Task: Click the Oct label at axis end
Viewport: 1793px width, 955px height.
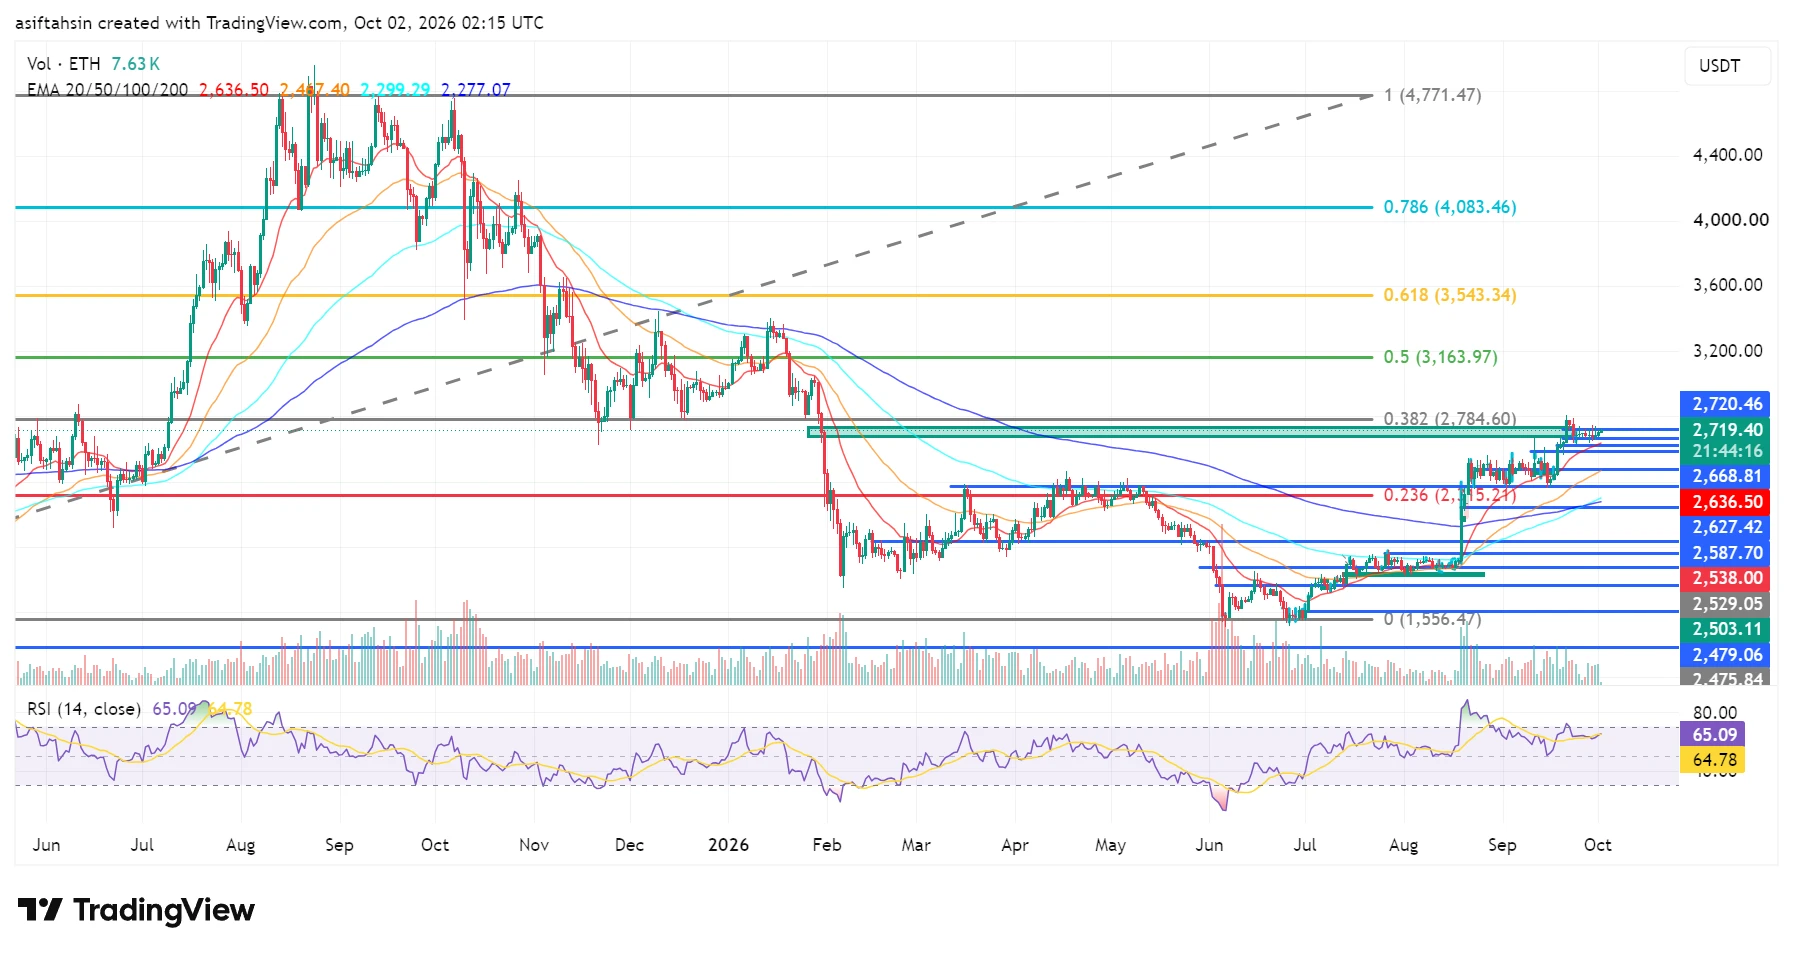Action: tap(1597, 845)
